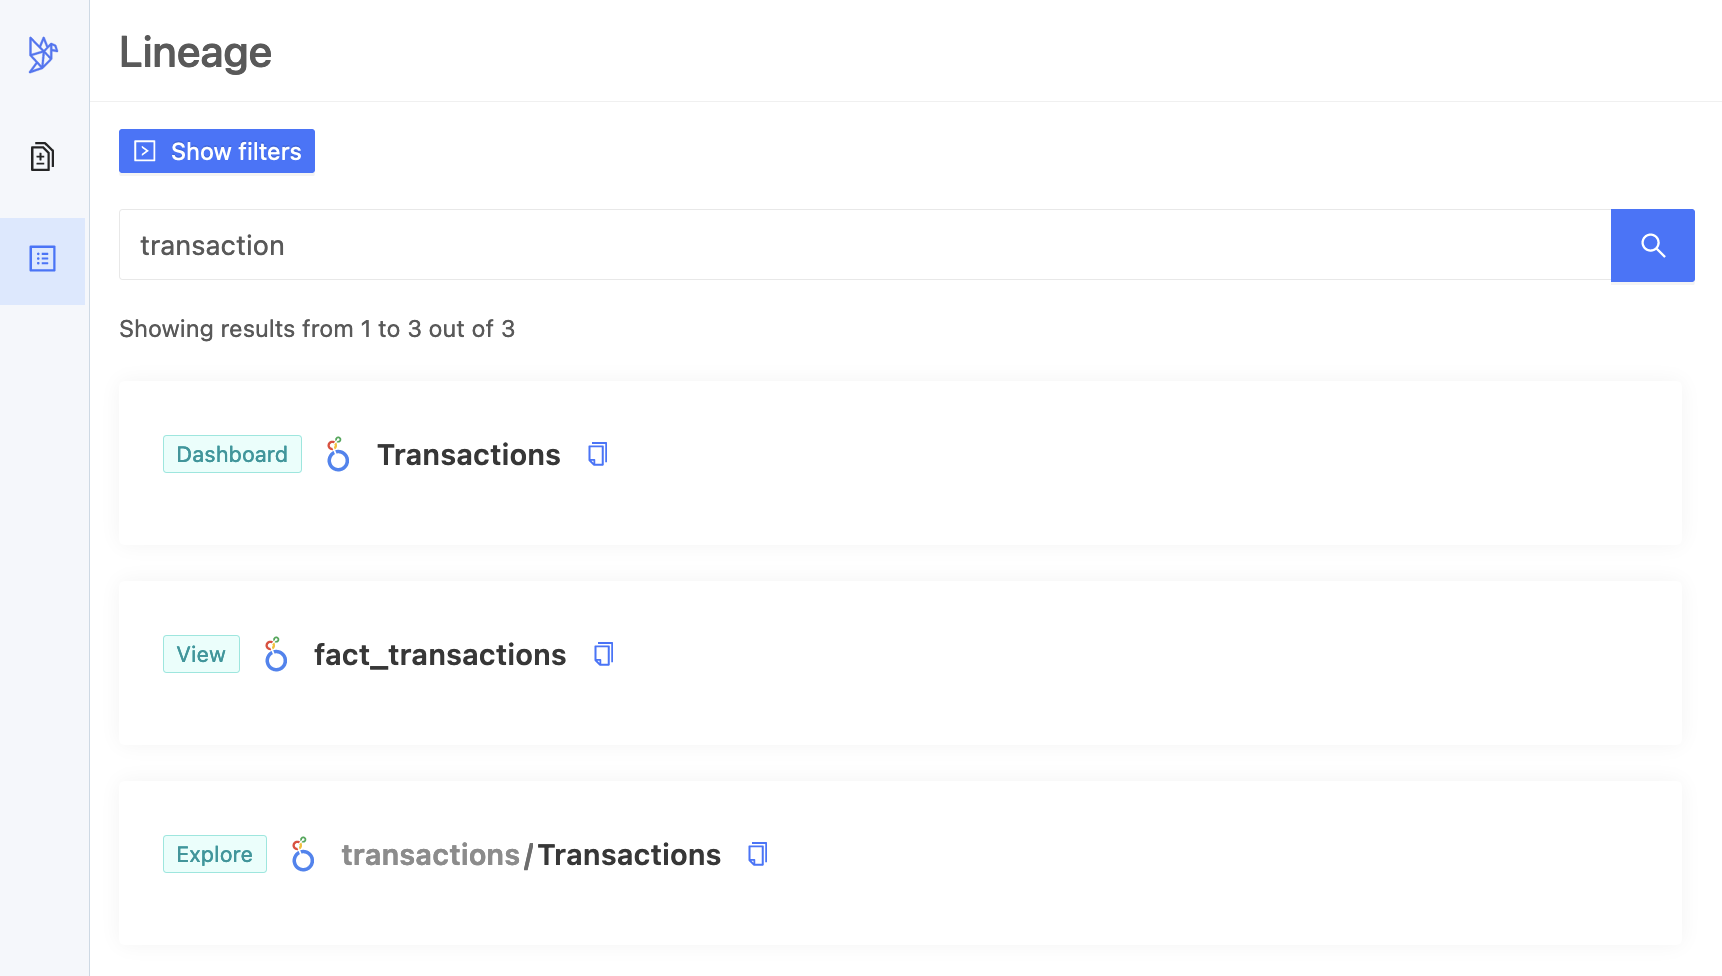This screenshot has height=976, width=1722.
Task: Click the Lineage page heading
Action: [195, 52]
